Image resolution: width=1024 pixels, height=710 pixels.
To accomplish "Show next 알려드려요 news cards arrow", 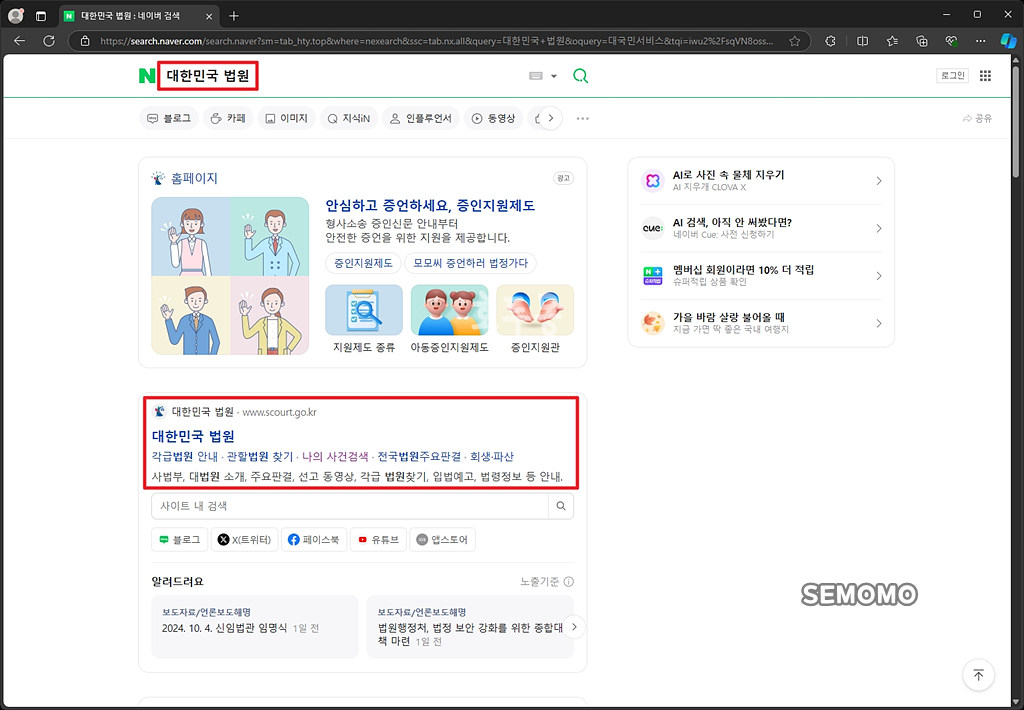I will point(574,626).
